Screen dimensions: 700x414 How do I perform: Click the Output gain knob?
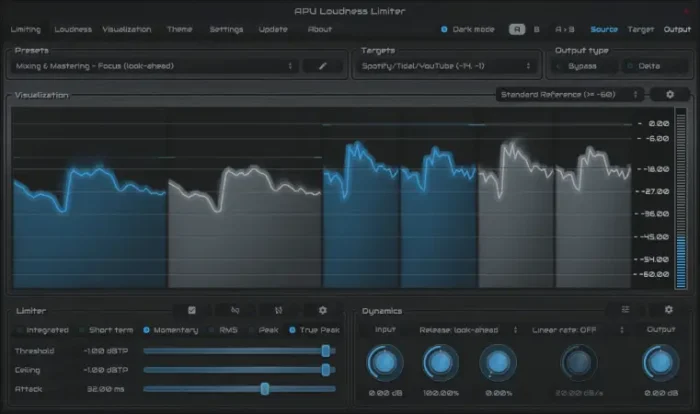(x=657, y=361)
